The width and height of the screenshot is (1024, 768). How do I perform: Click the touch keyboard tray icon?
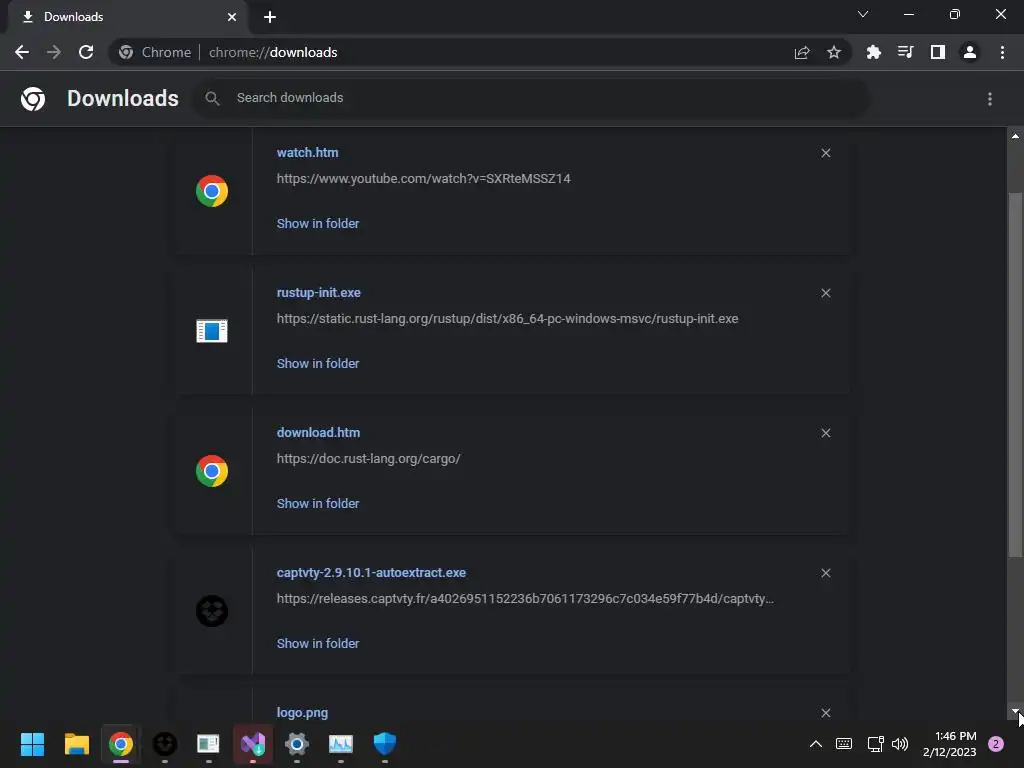coord(844,744)
